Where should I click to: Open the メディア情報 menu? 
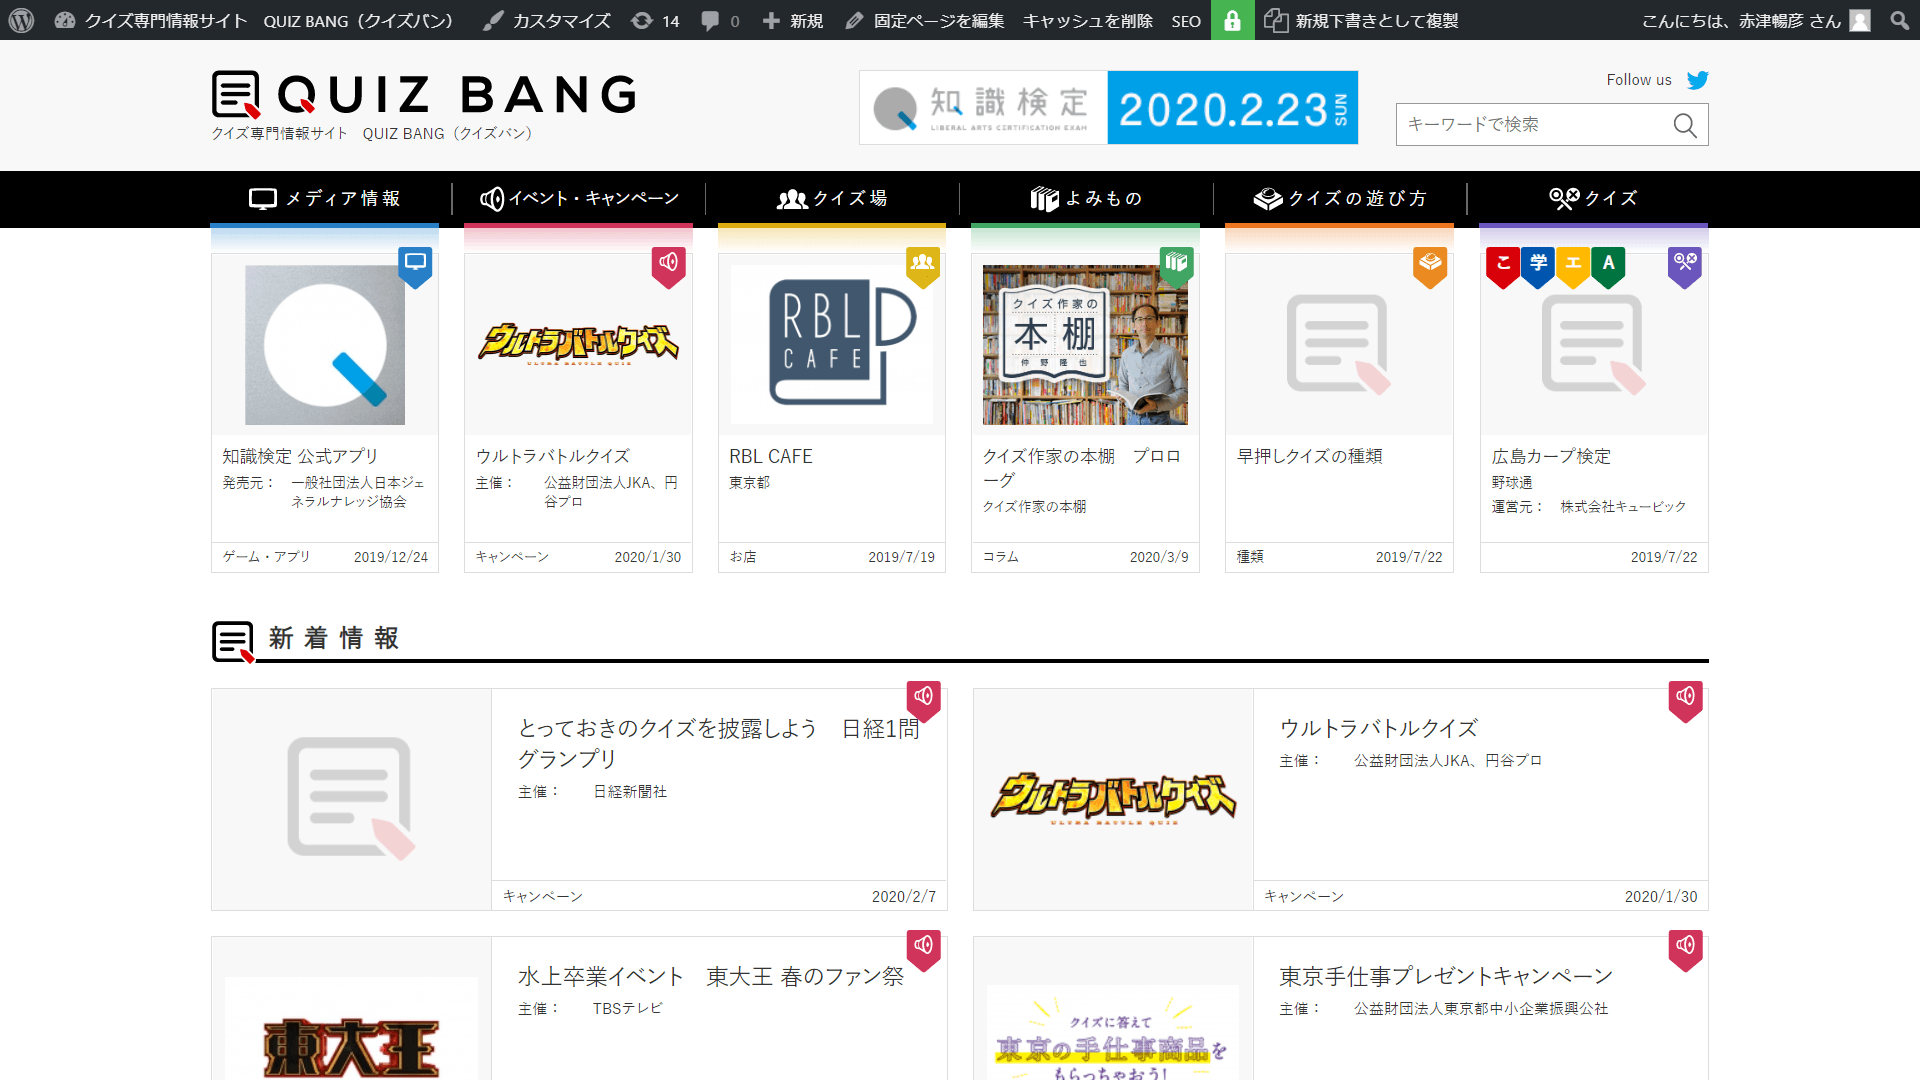(x=325, y=198)
